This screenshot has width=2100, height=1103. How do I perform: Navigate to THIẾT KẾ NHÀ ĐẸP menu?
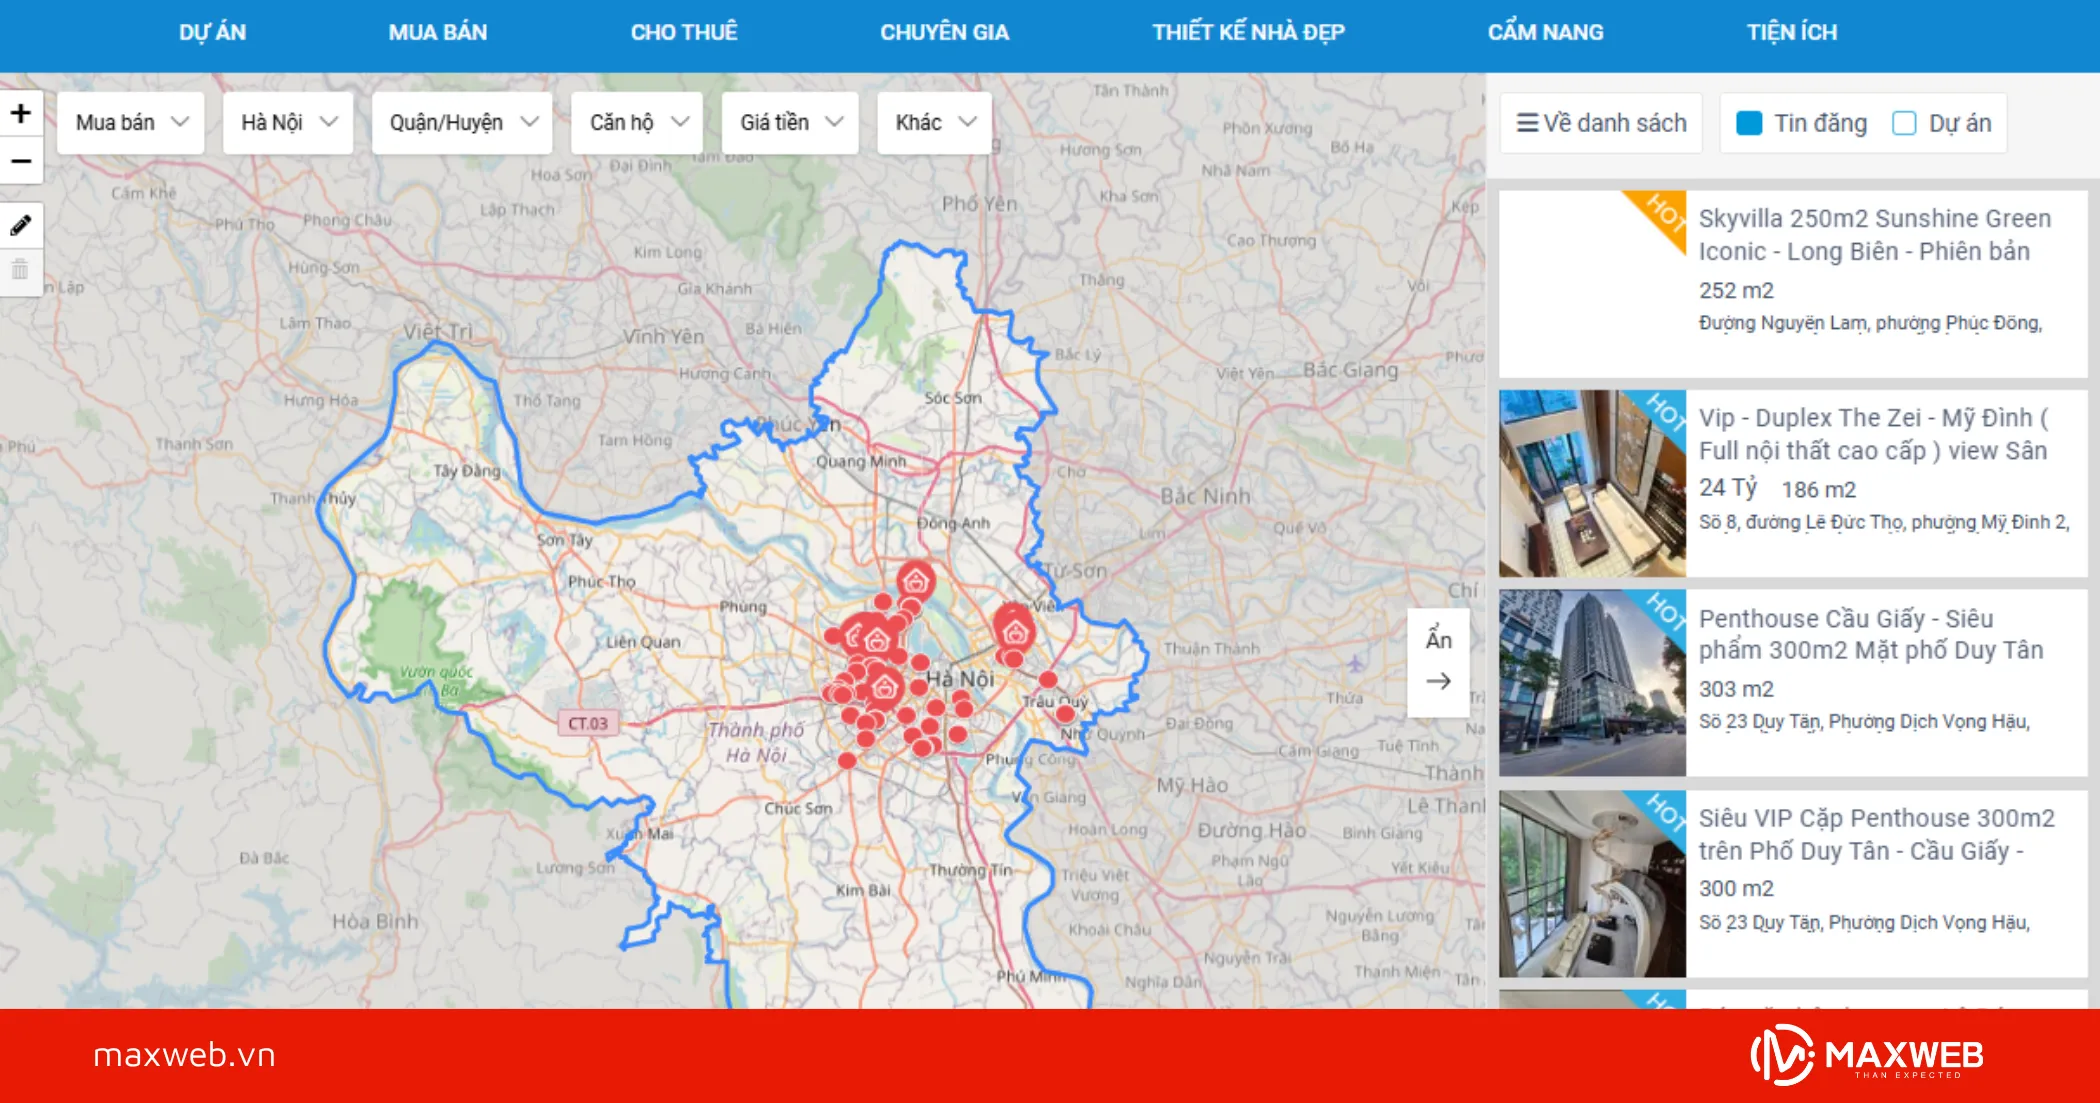tap(1248, 31)
